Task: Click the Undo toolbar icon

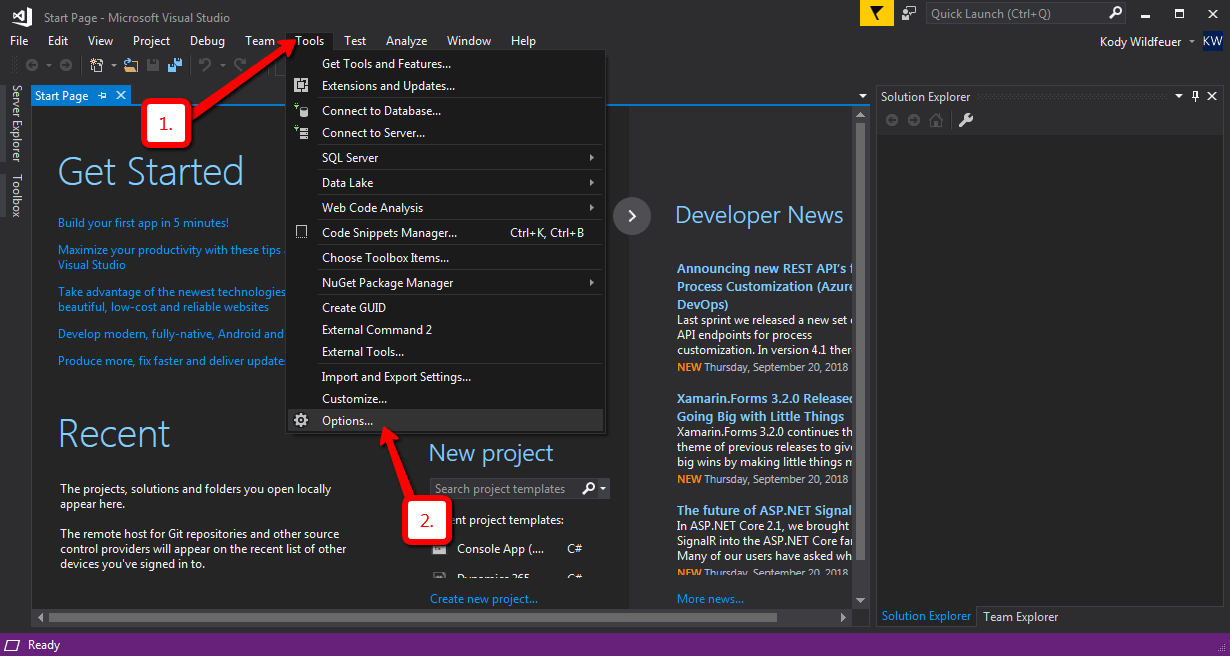Action: (204, 63)
